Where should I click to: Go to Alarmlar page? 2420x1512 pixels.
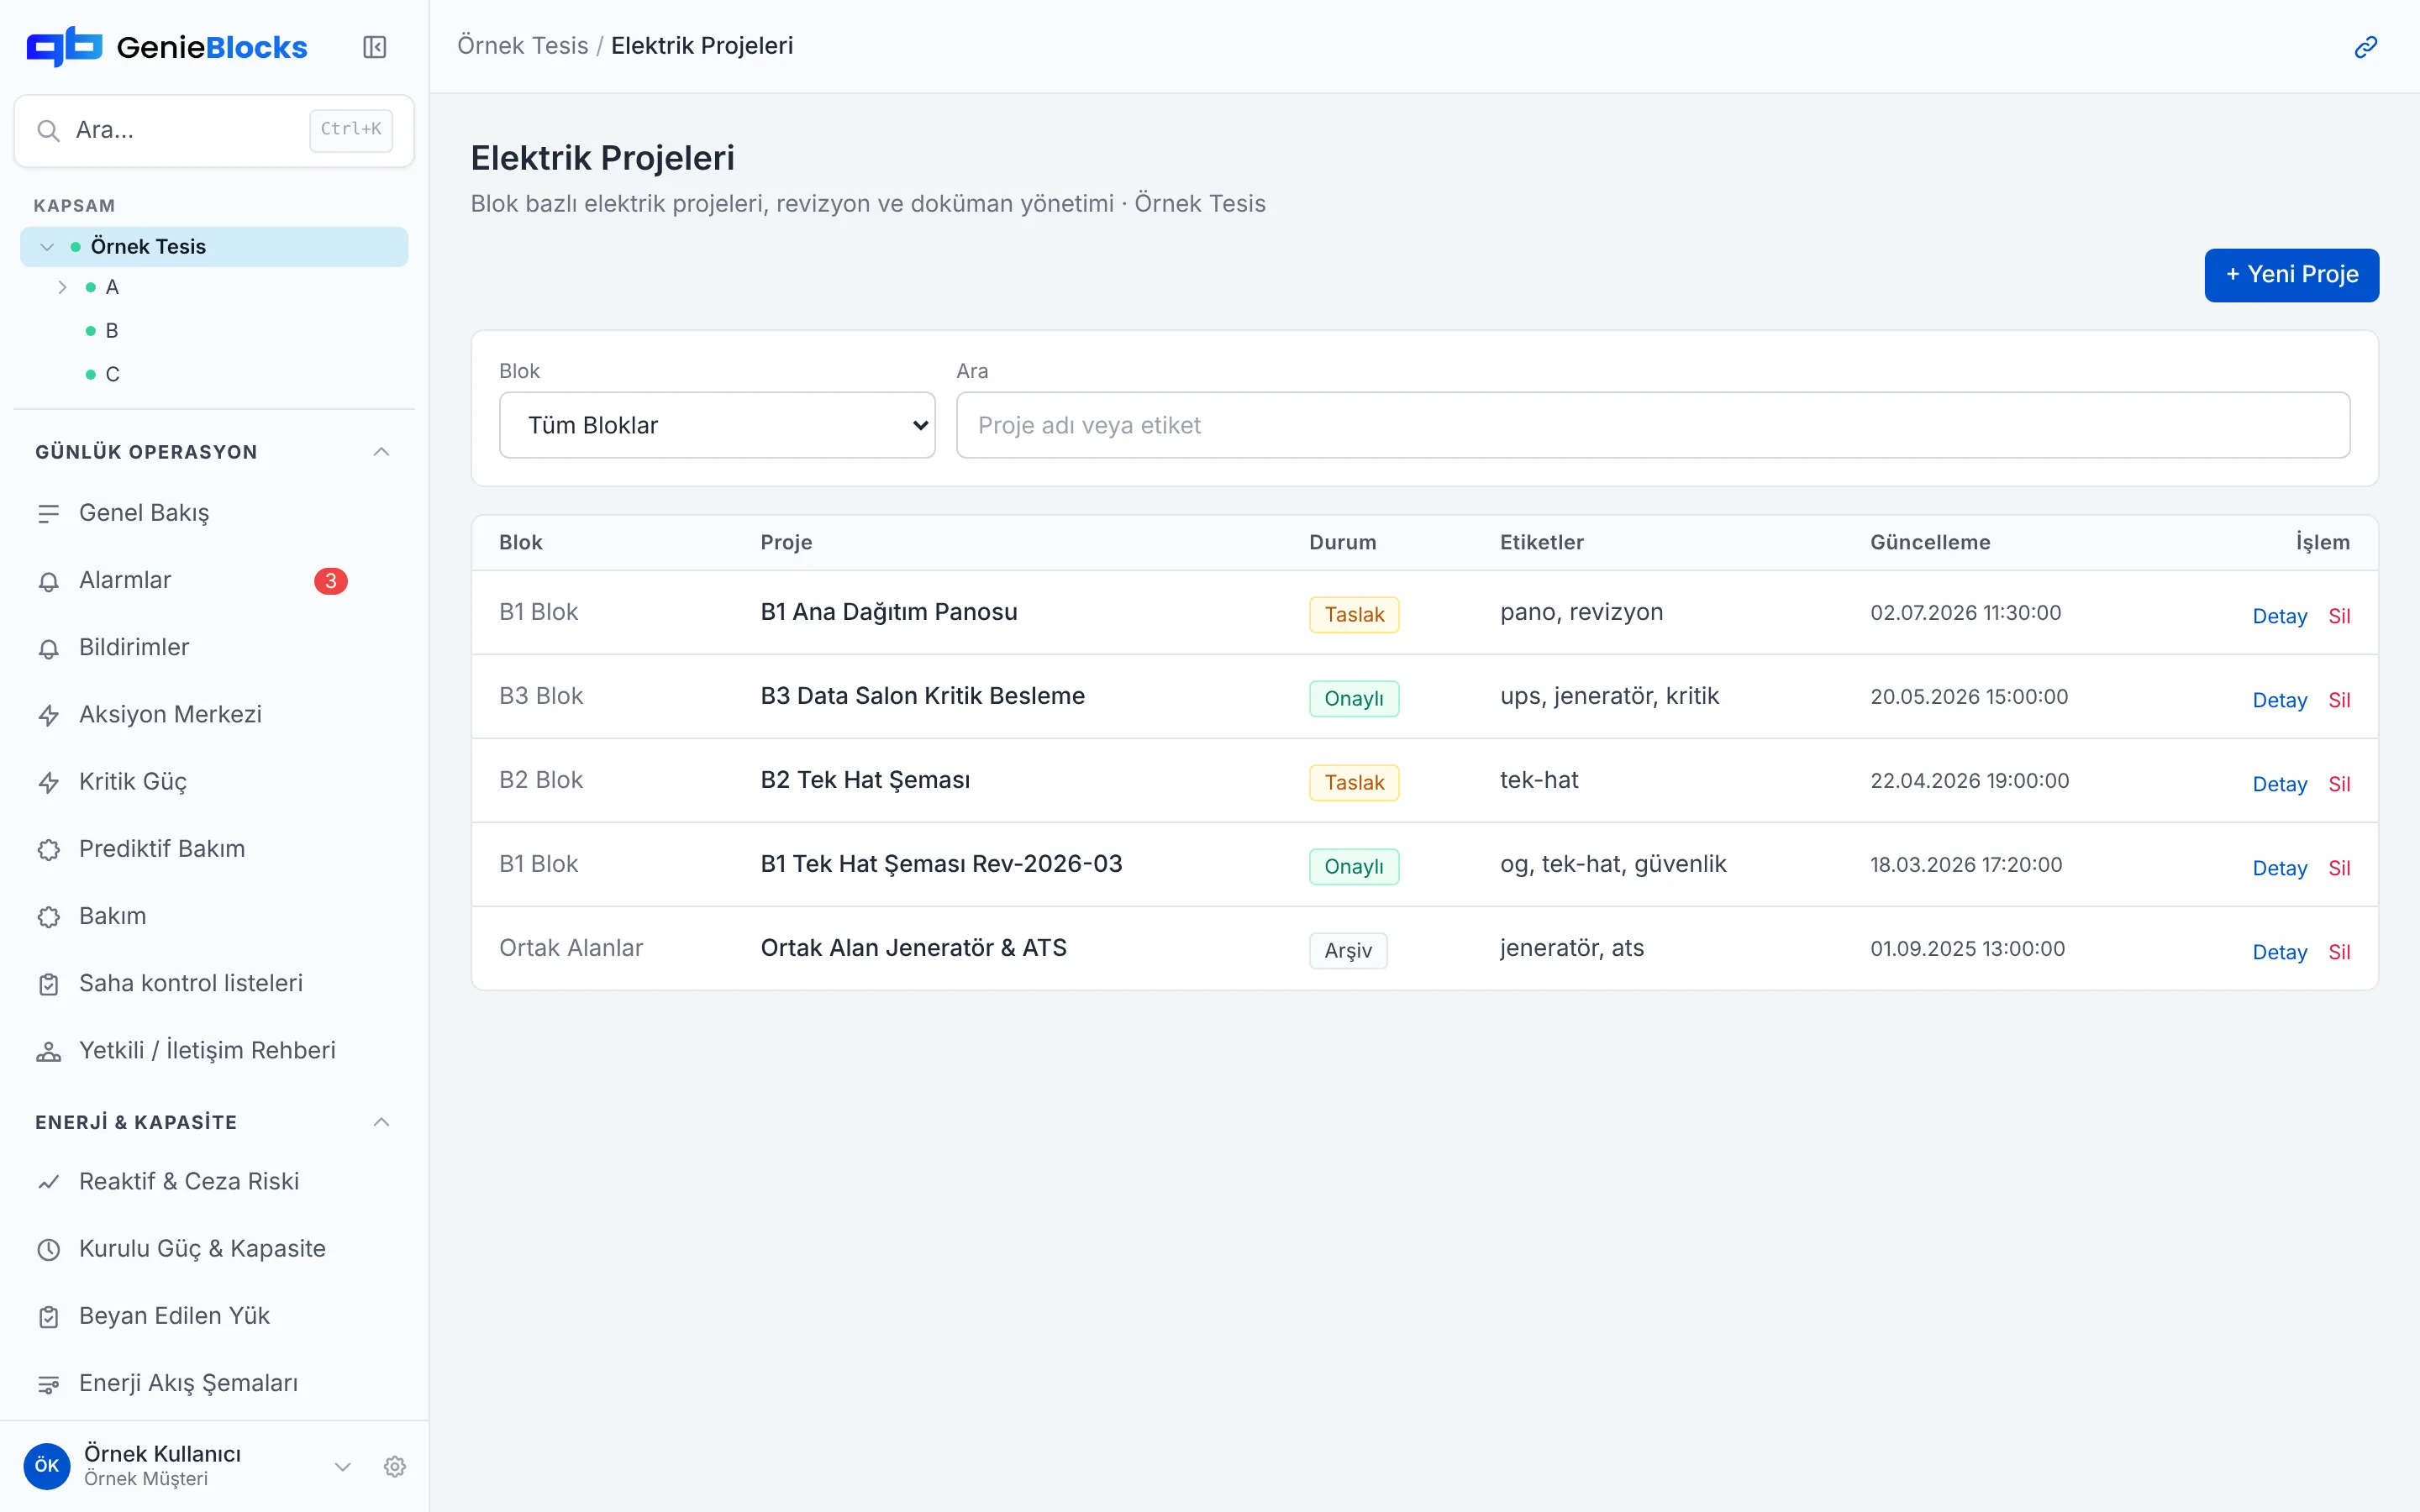(x=213, y=580)
